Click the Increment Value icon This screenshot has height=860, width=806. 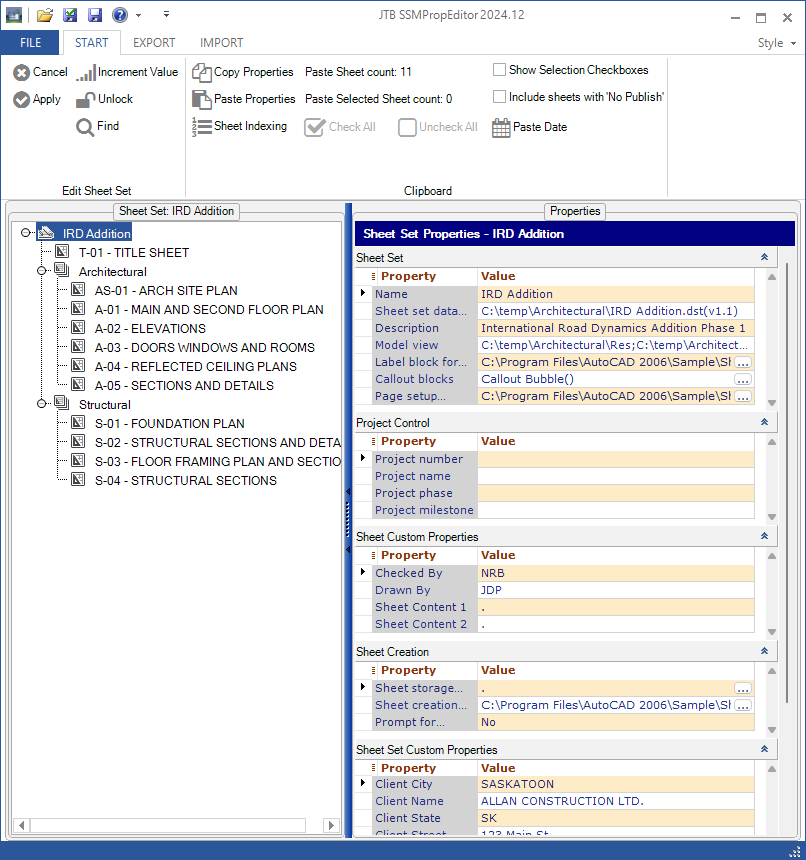(86, 72)
